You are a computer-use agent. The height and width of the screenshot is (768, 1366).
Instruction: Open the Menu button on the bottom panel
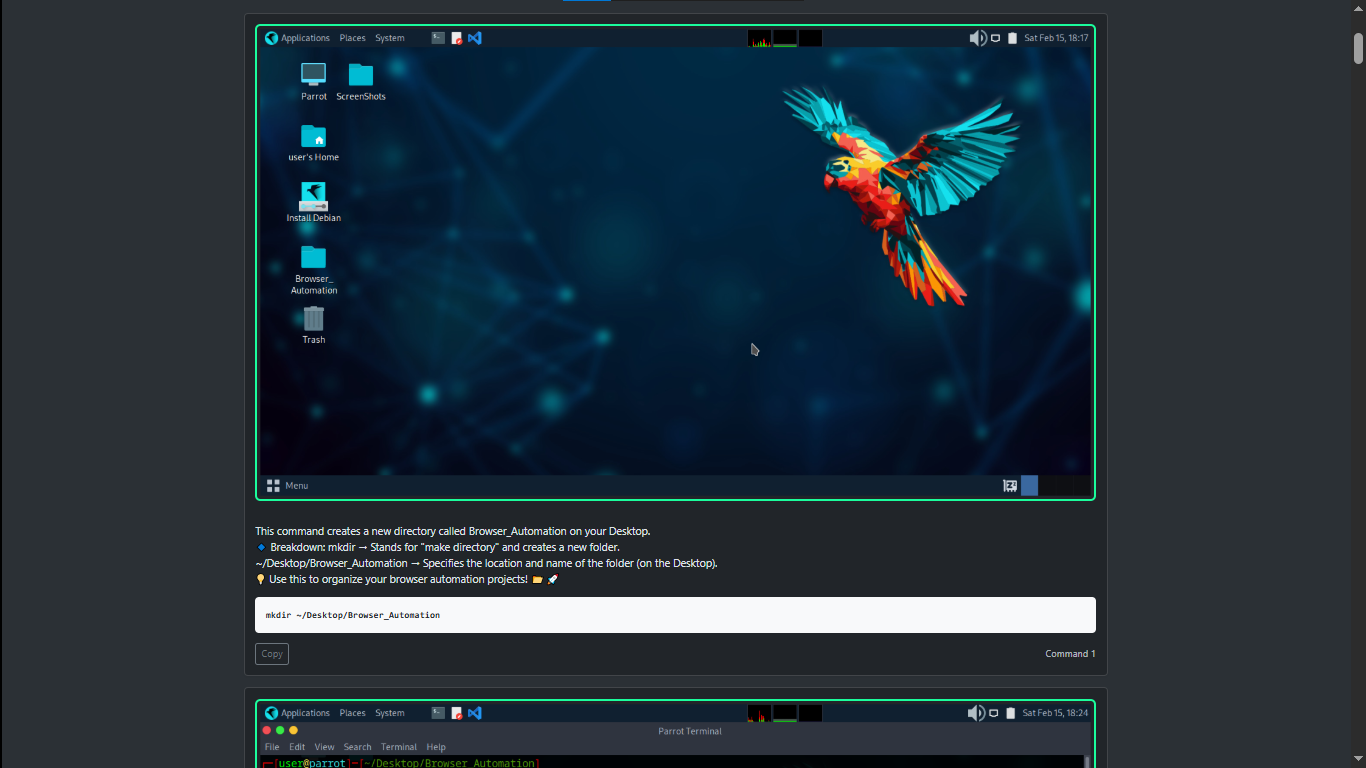[x=287, y=486]
